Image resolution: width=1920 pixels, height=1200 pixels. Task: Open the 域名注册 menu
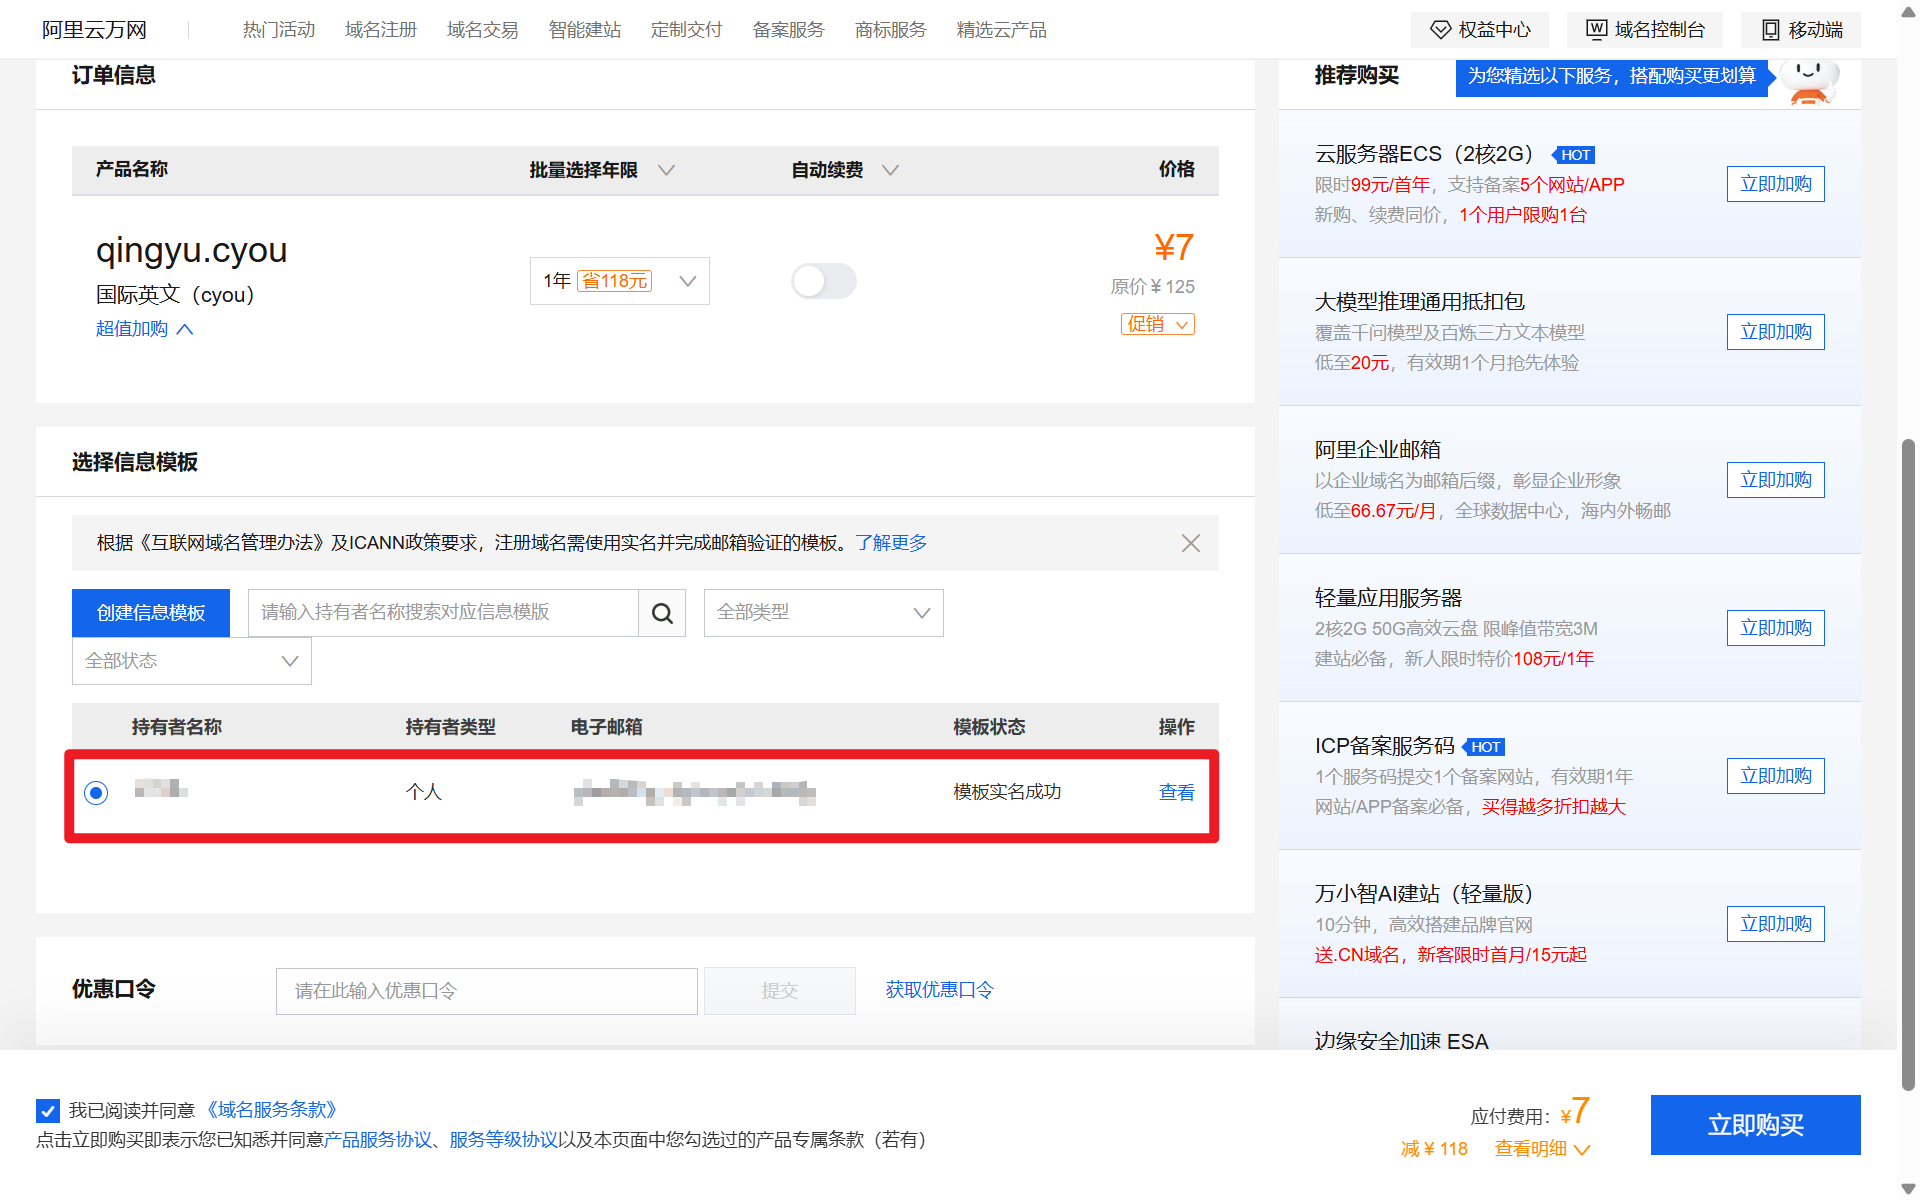tap(381, 30)
